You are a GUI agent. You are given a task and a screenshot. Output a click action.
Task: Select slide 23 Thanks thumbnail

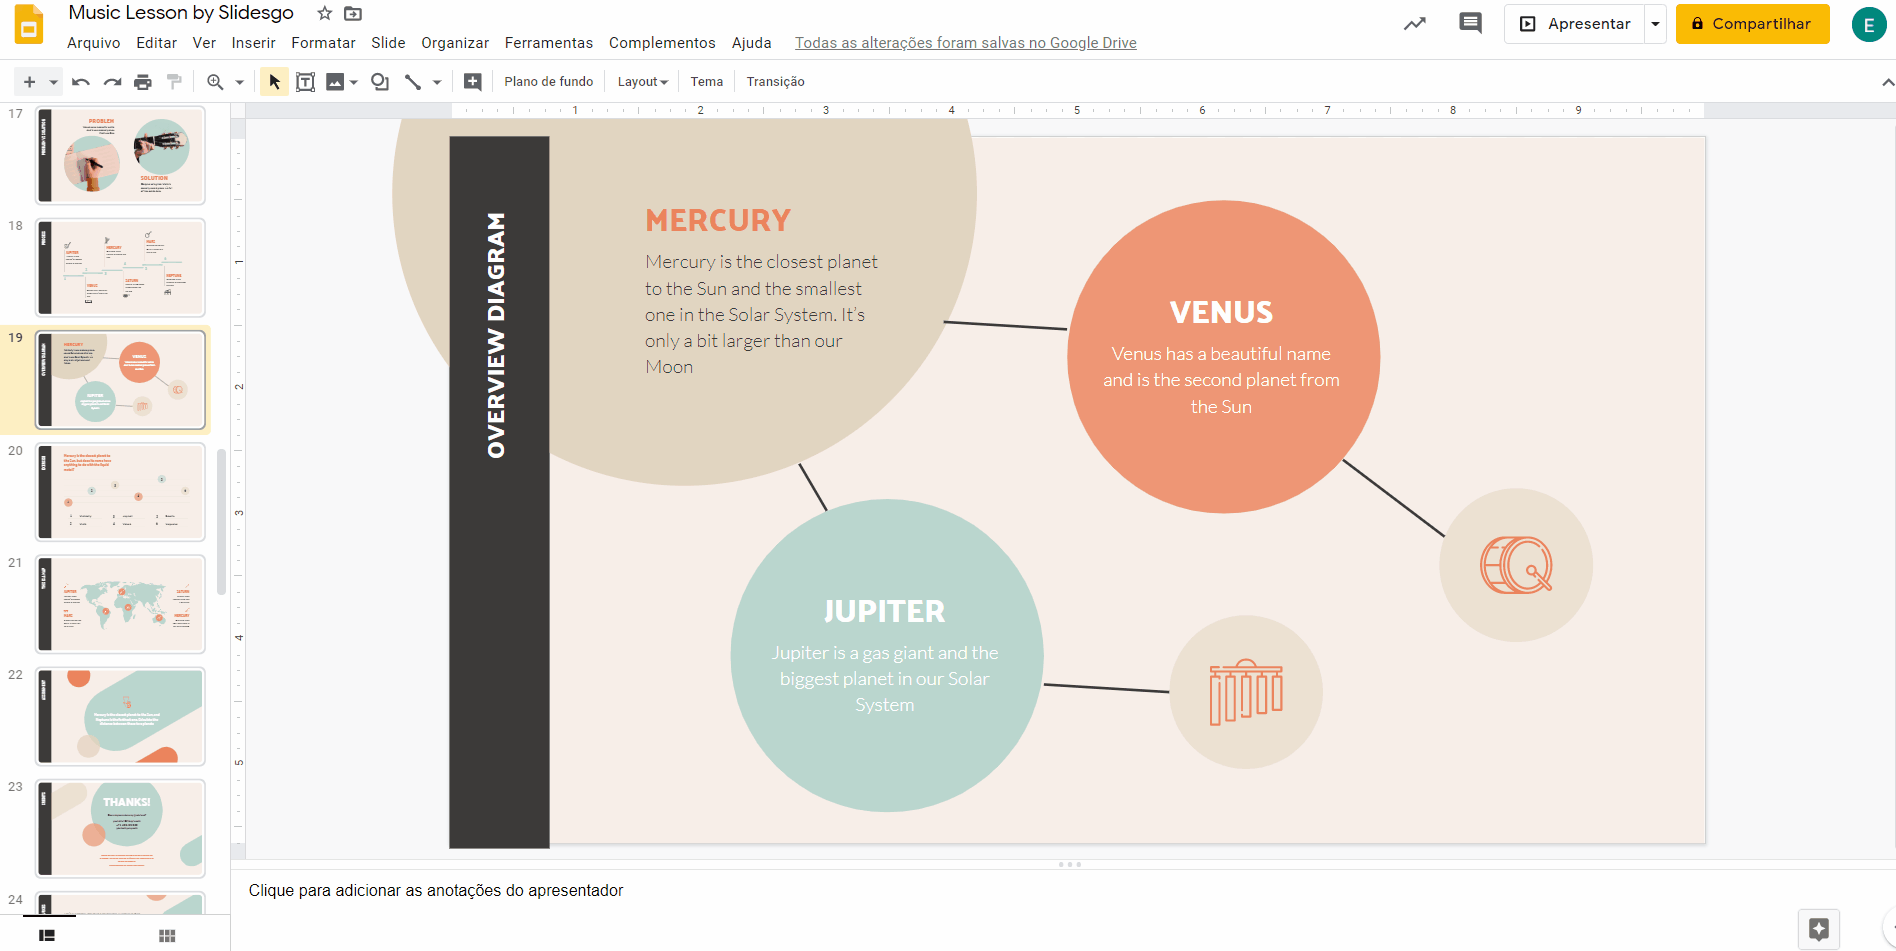tap(121, 829)
